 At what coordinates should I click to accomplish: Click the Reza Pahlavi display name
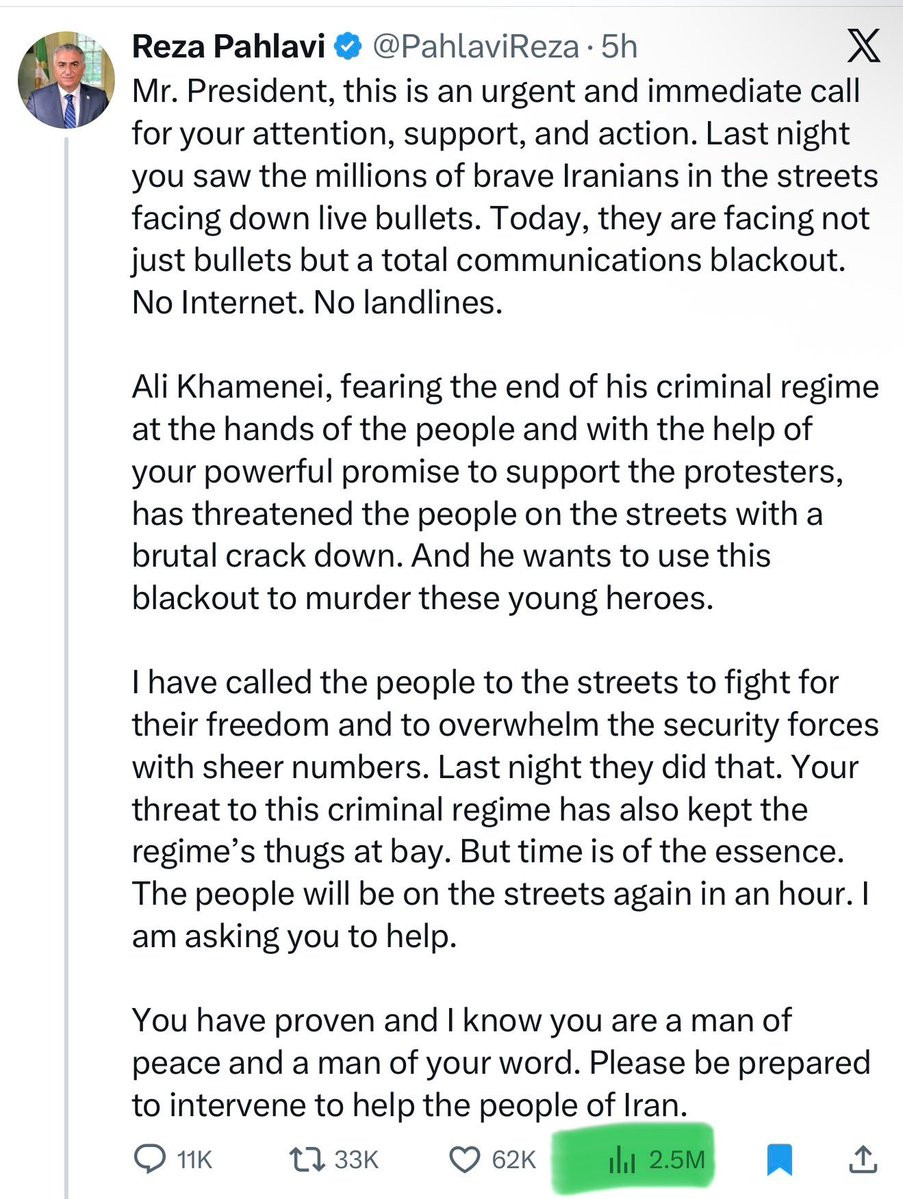[x=229, y=47]
